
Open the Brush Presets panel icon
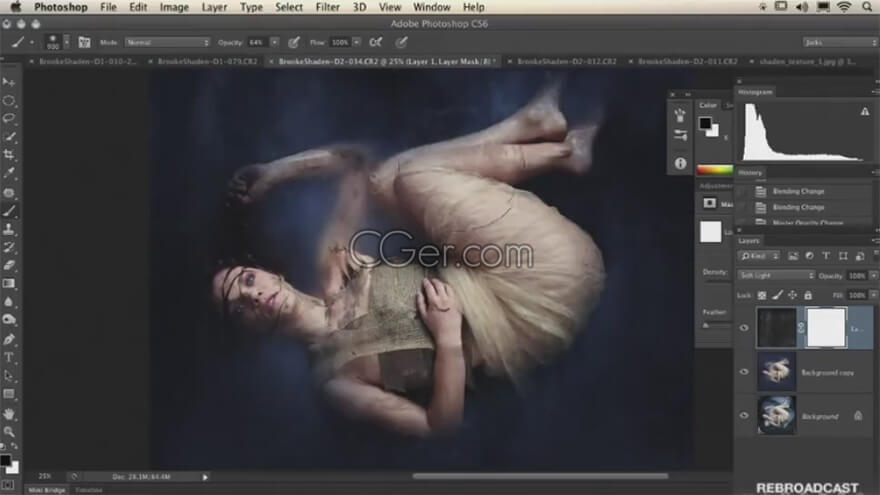tap(680, 116)
